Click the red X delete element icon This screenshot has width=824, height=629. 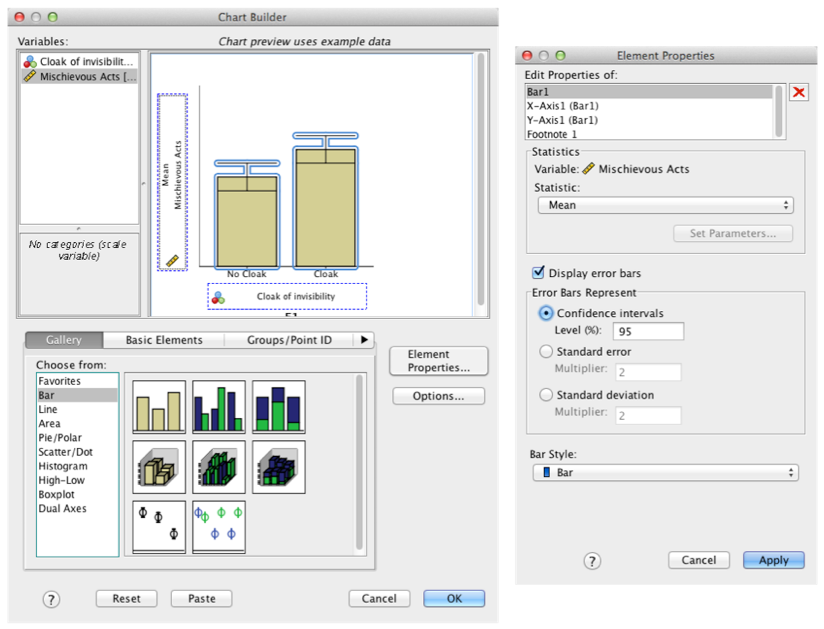pyautogui.click(x=799, y=93)
